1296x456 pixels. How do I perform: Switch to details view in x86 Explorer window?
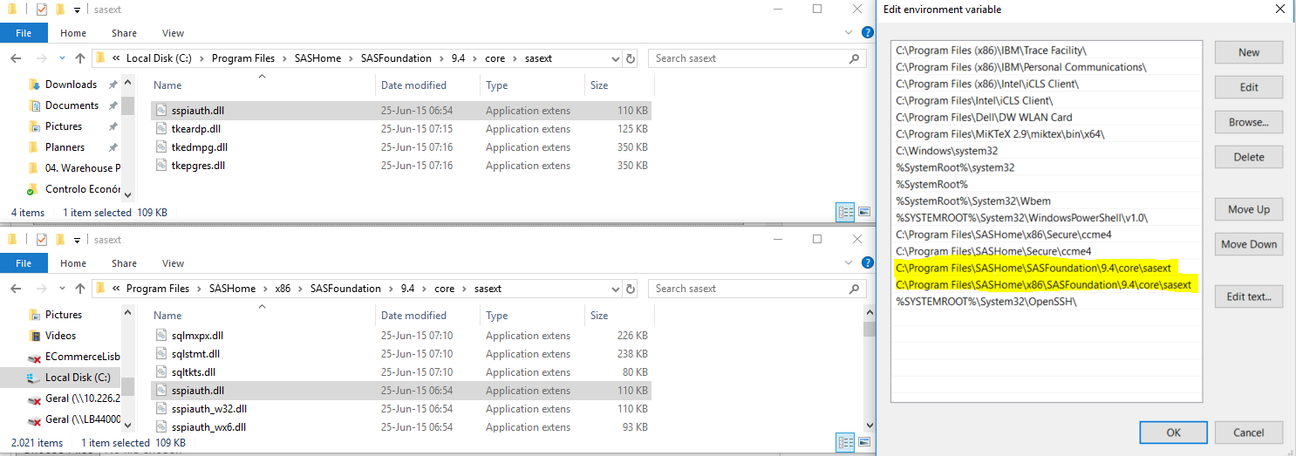(844, 442)
